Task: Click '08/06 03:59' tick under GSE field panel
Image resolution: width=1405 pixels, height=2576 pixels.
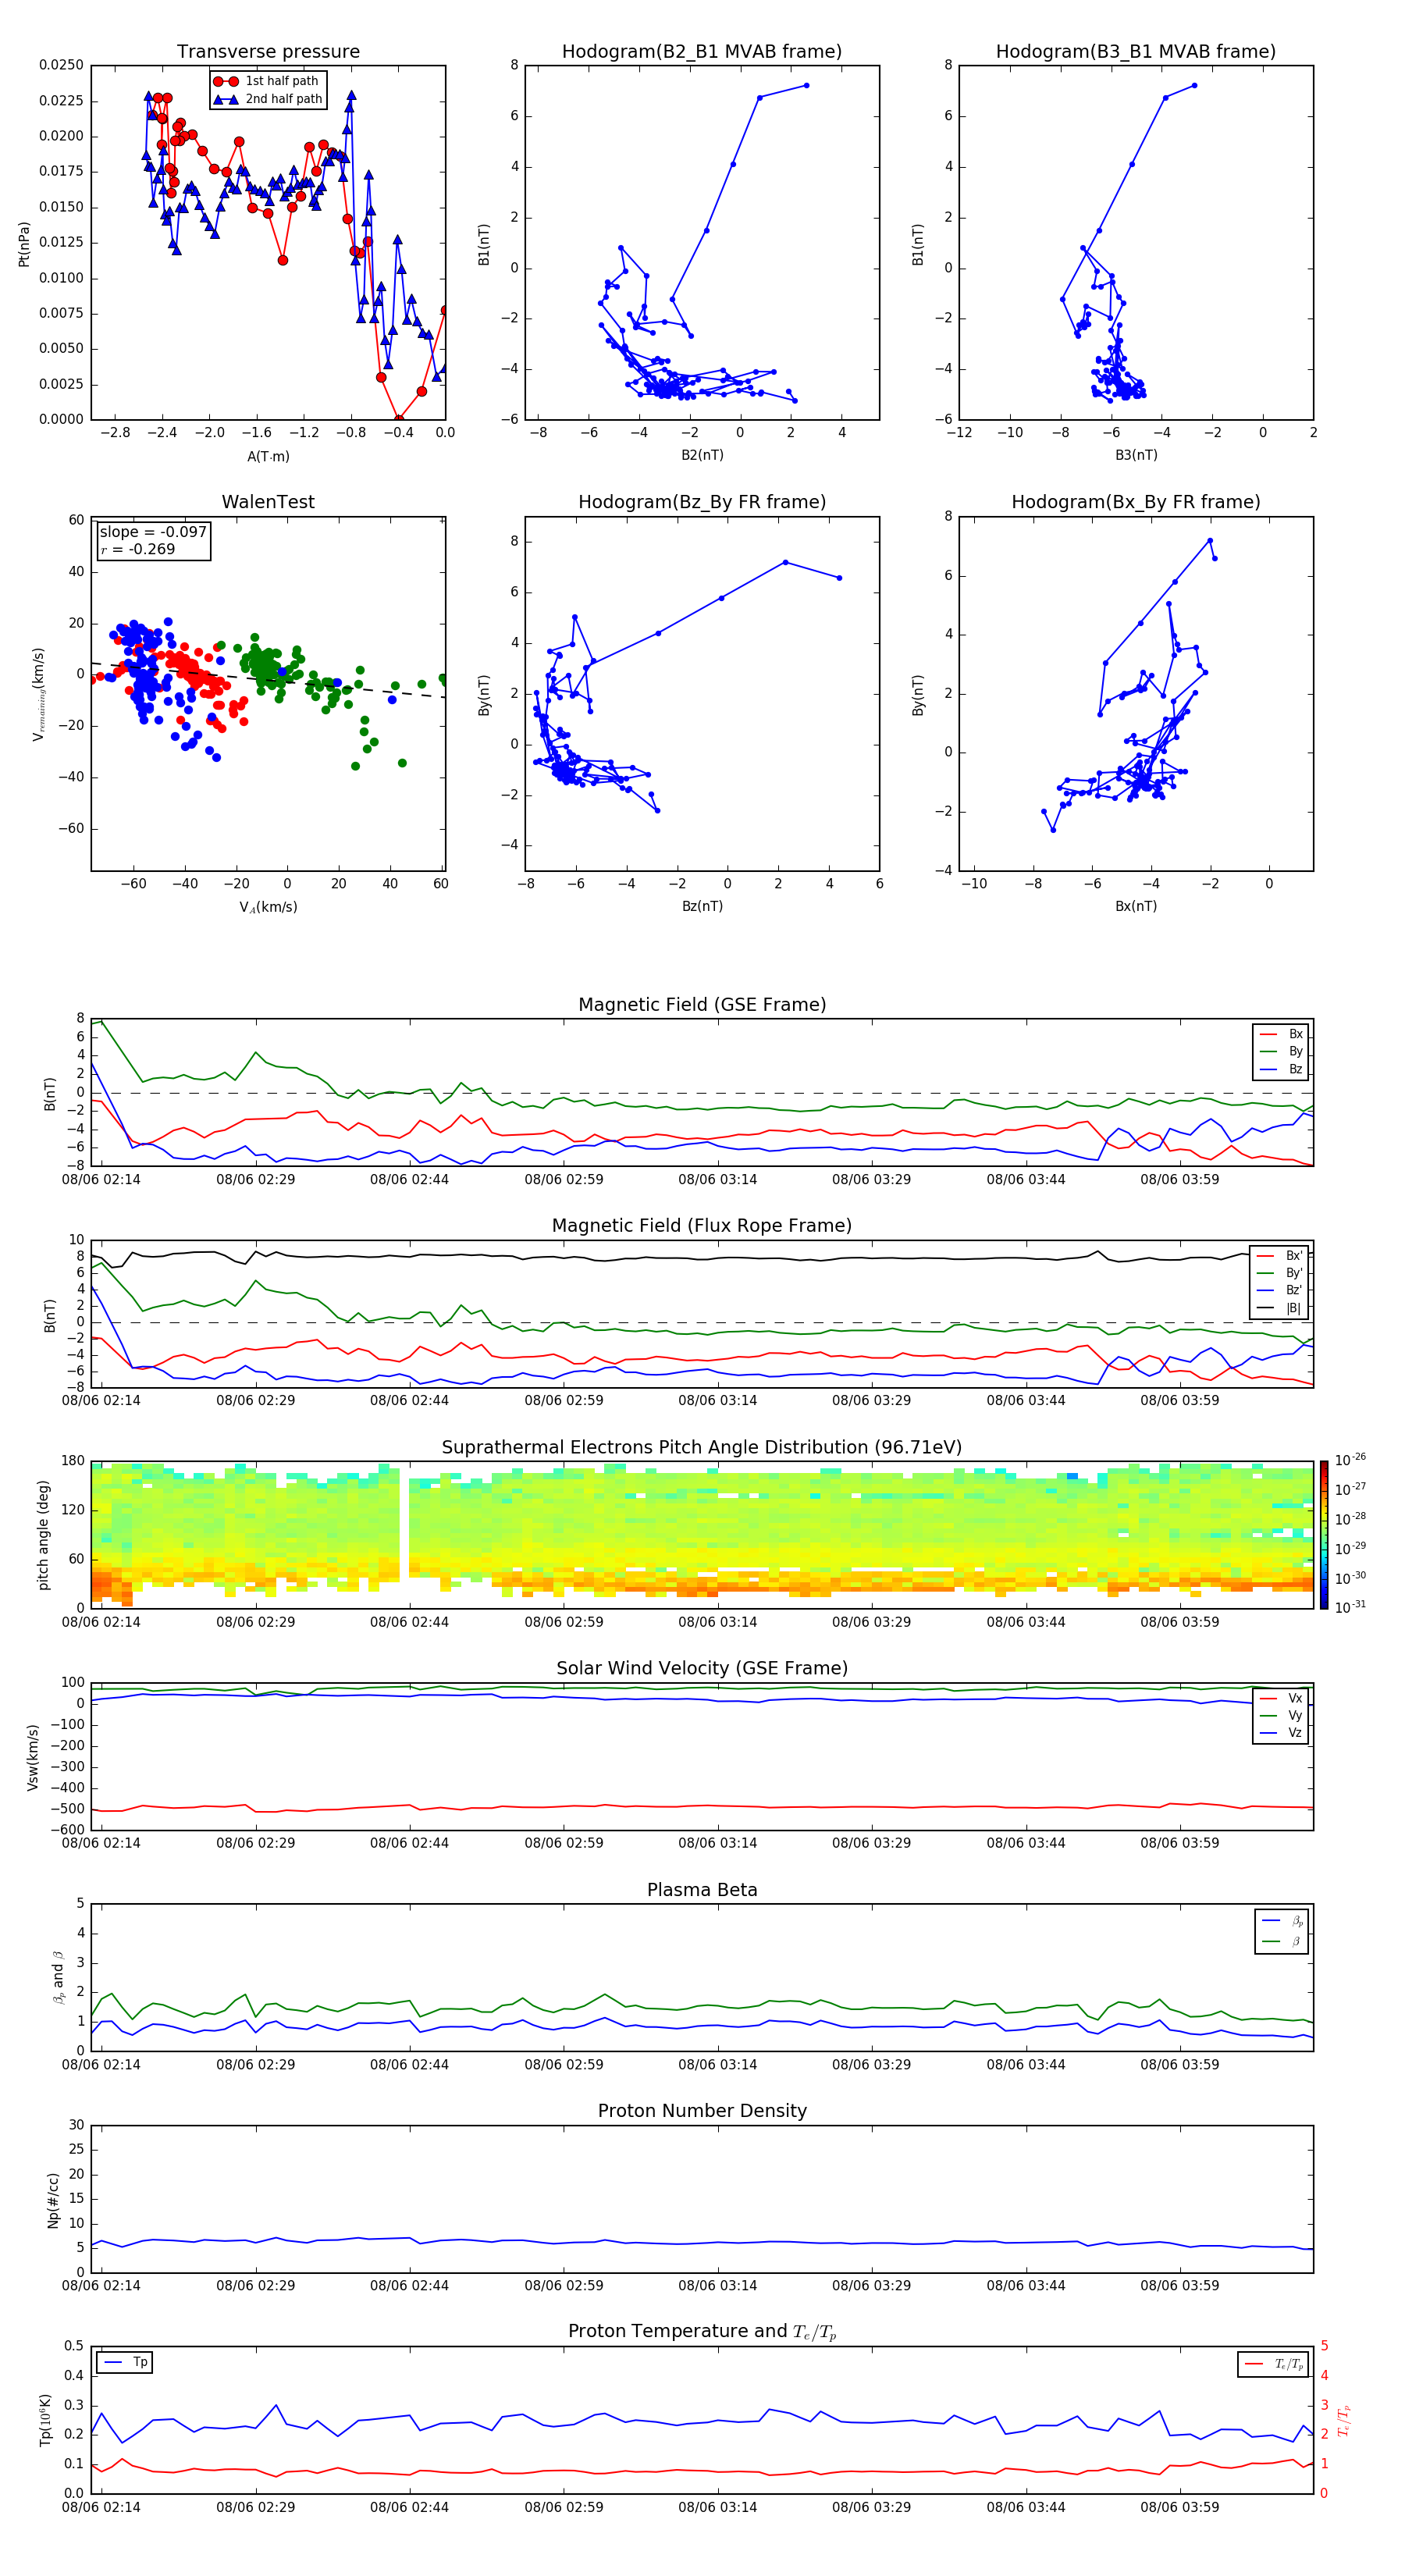Action: tap(1180, 1180)
